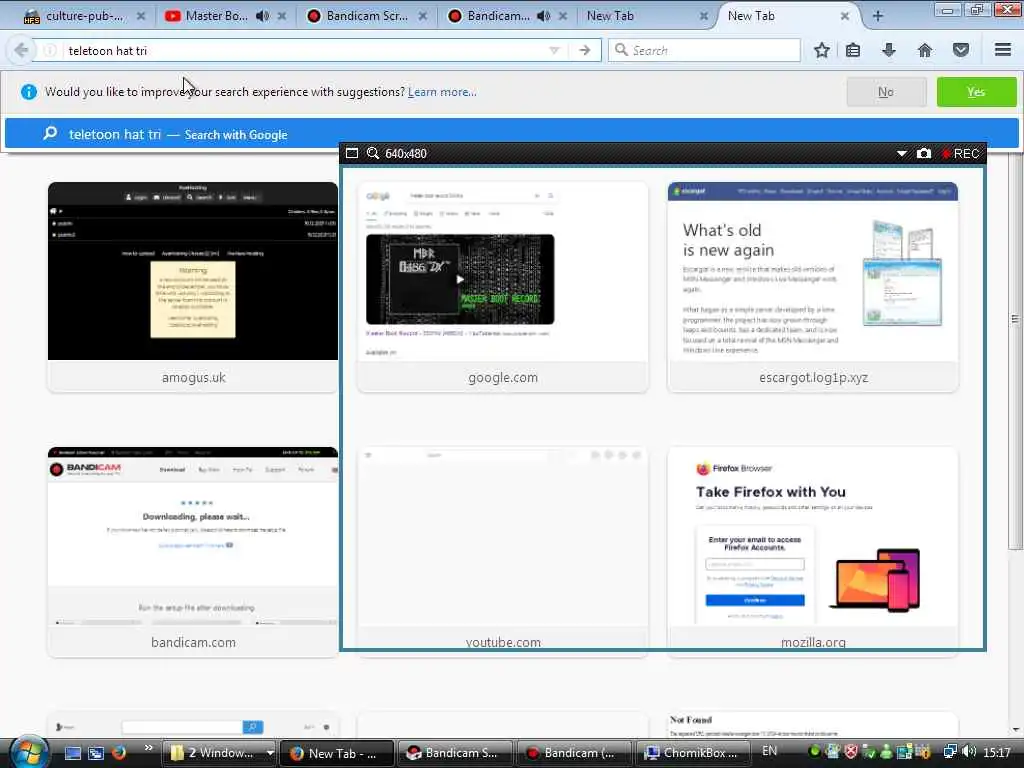
Task: Open the amogus.uk tile
Action: click(193, 287)
